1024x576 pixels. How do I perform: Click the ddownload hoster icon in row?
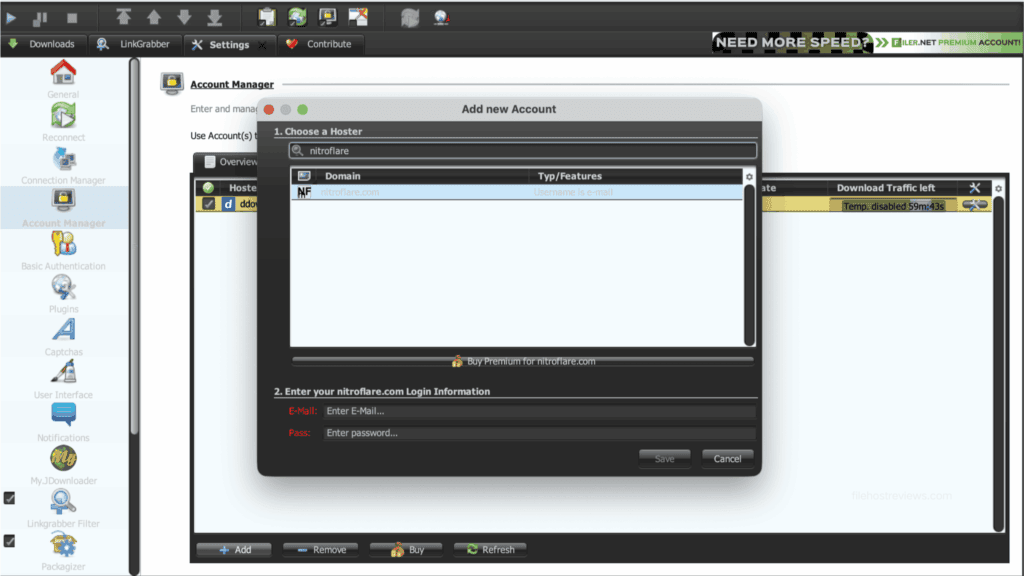pos(228,204)
